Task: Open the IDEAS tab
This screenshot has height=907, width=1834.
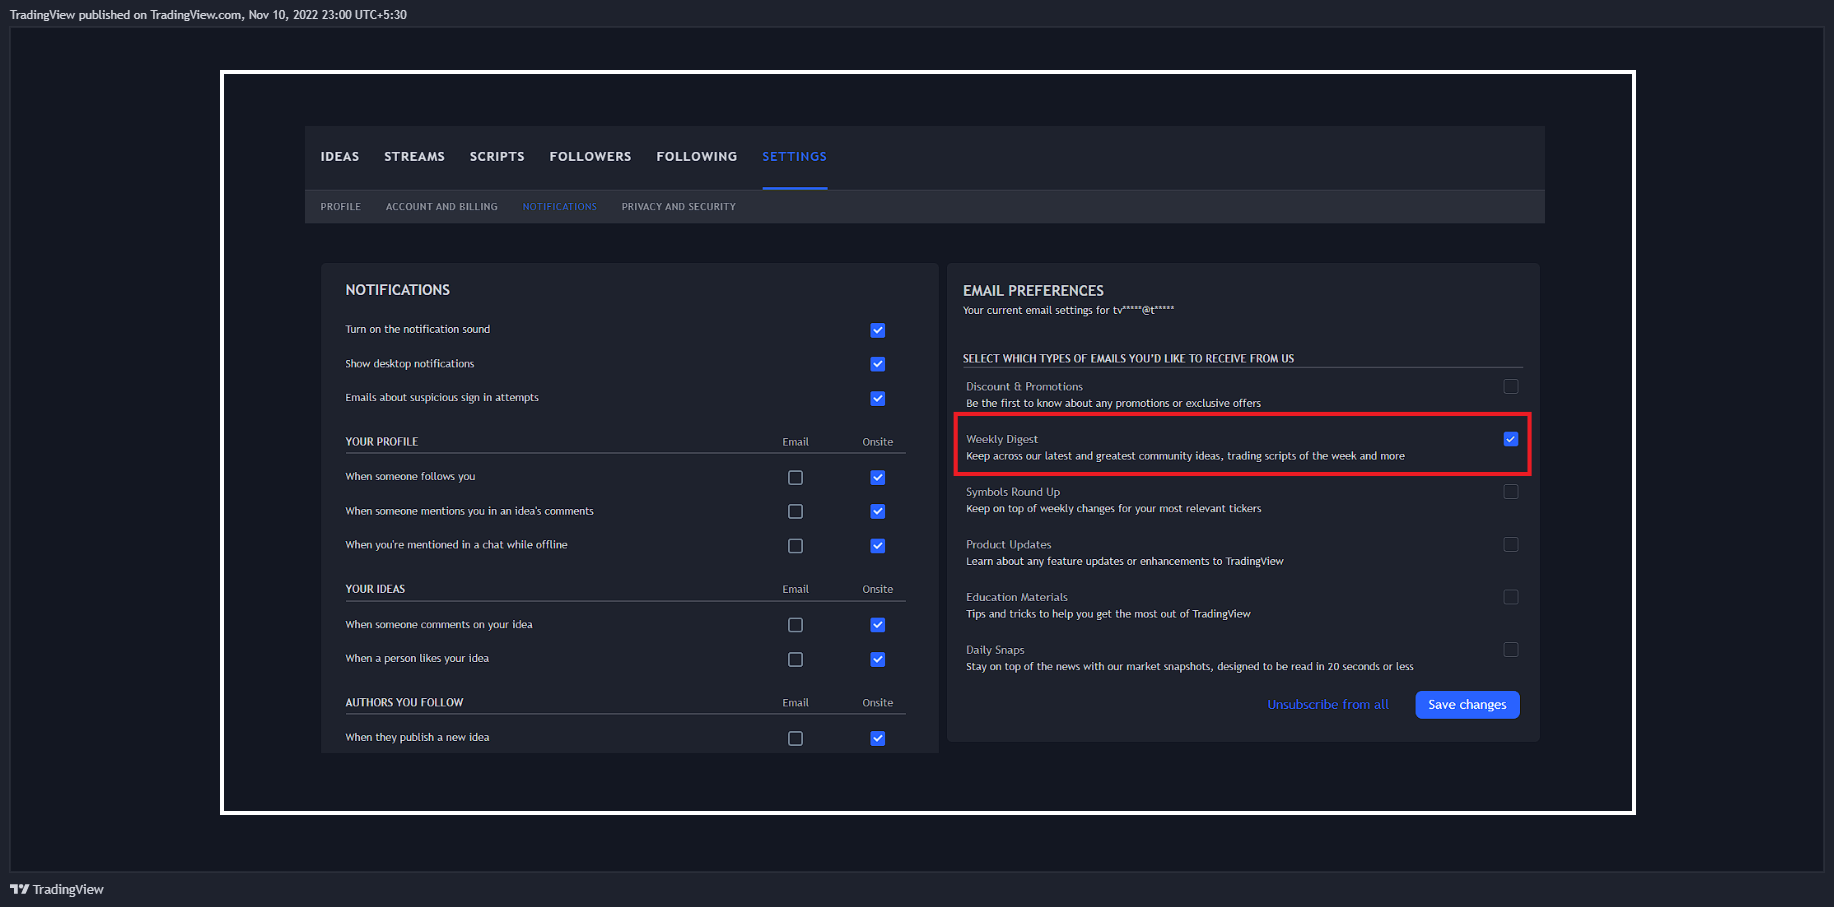Action: [x=340, y=157]
